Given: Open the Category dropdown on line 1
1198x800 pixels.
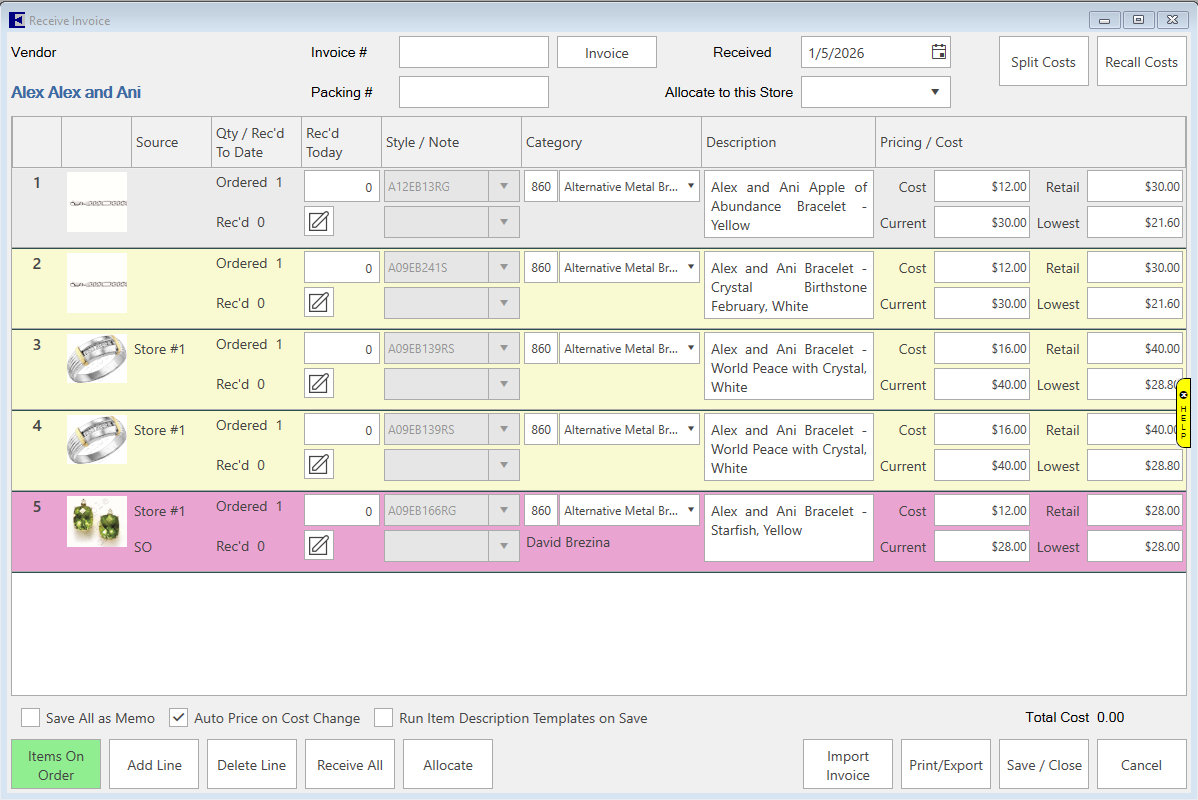Looking at the screenshot, I should click(690, 186).
